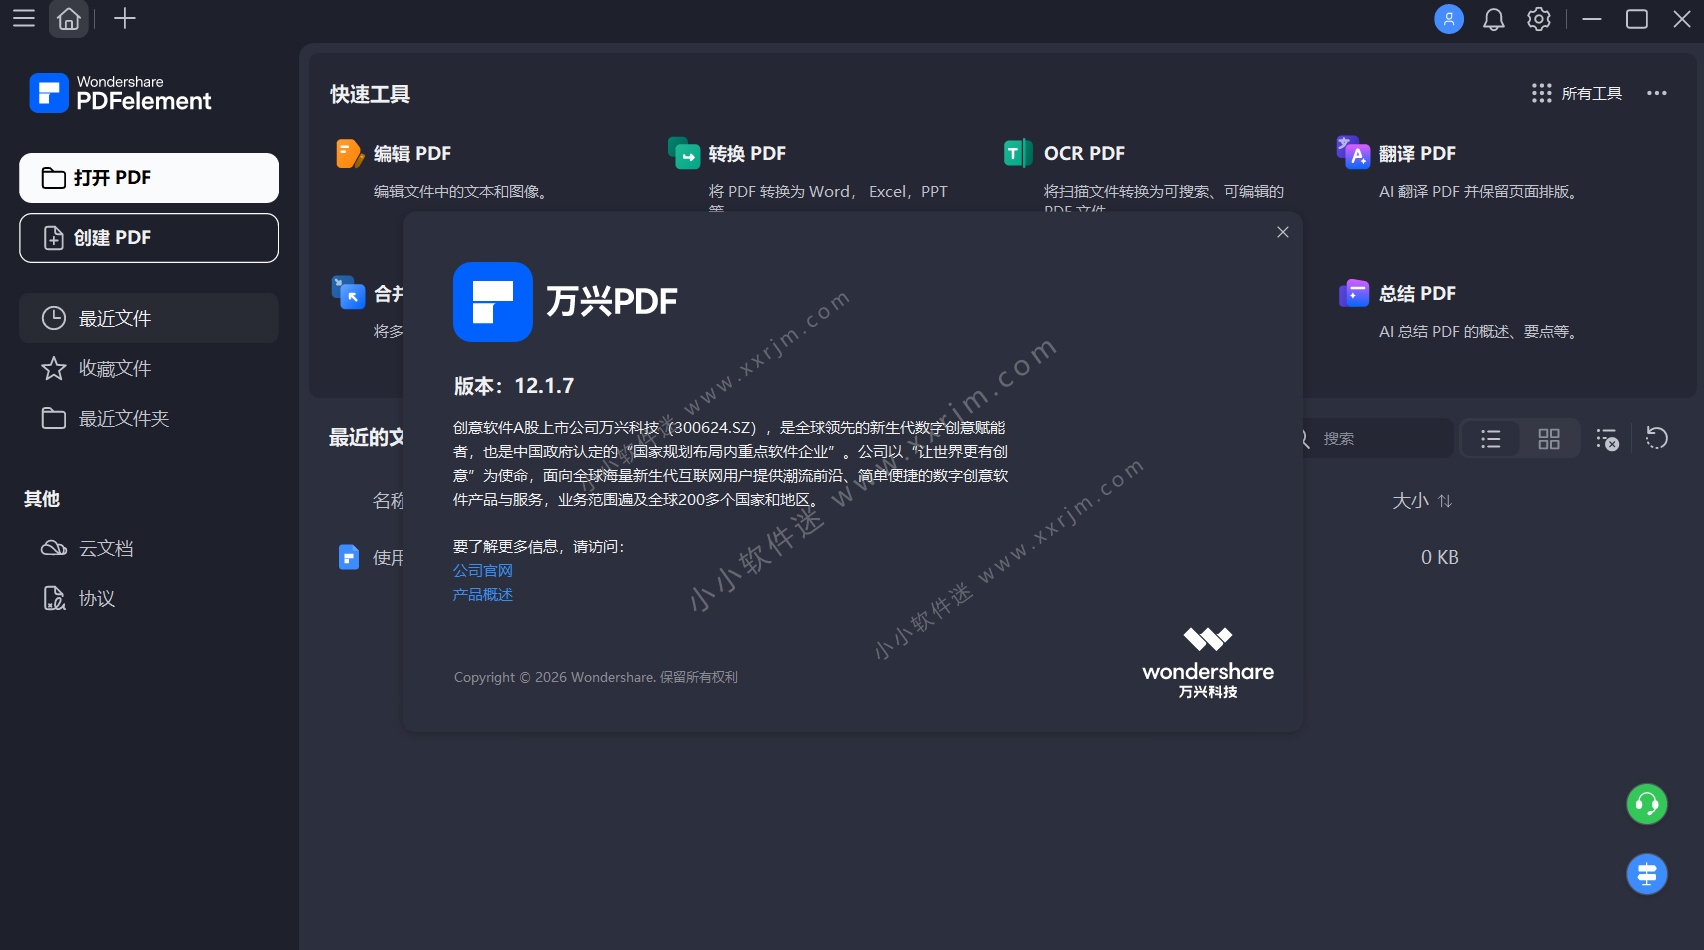Click the 创建 PDF button
The width and height of the screenshot is (1704, 950).
(148, 238)
